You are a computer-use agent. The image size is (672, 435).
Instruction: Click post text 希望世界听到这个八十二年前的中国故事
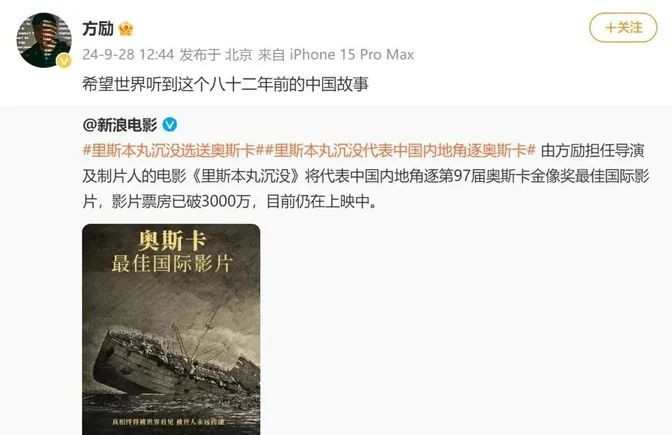pyautogui.click(x=225, y=84)
